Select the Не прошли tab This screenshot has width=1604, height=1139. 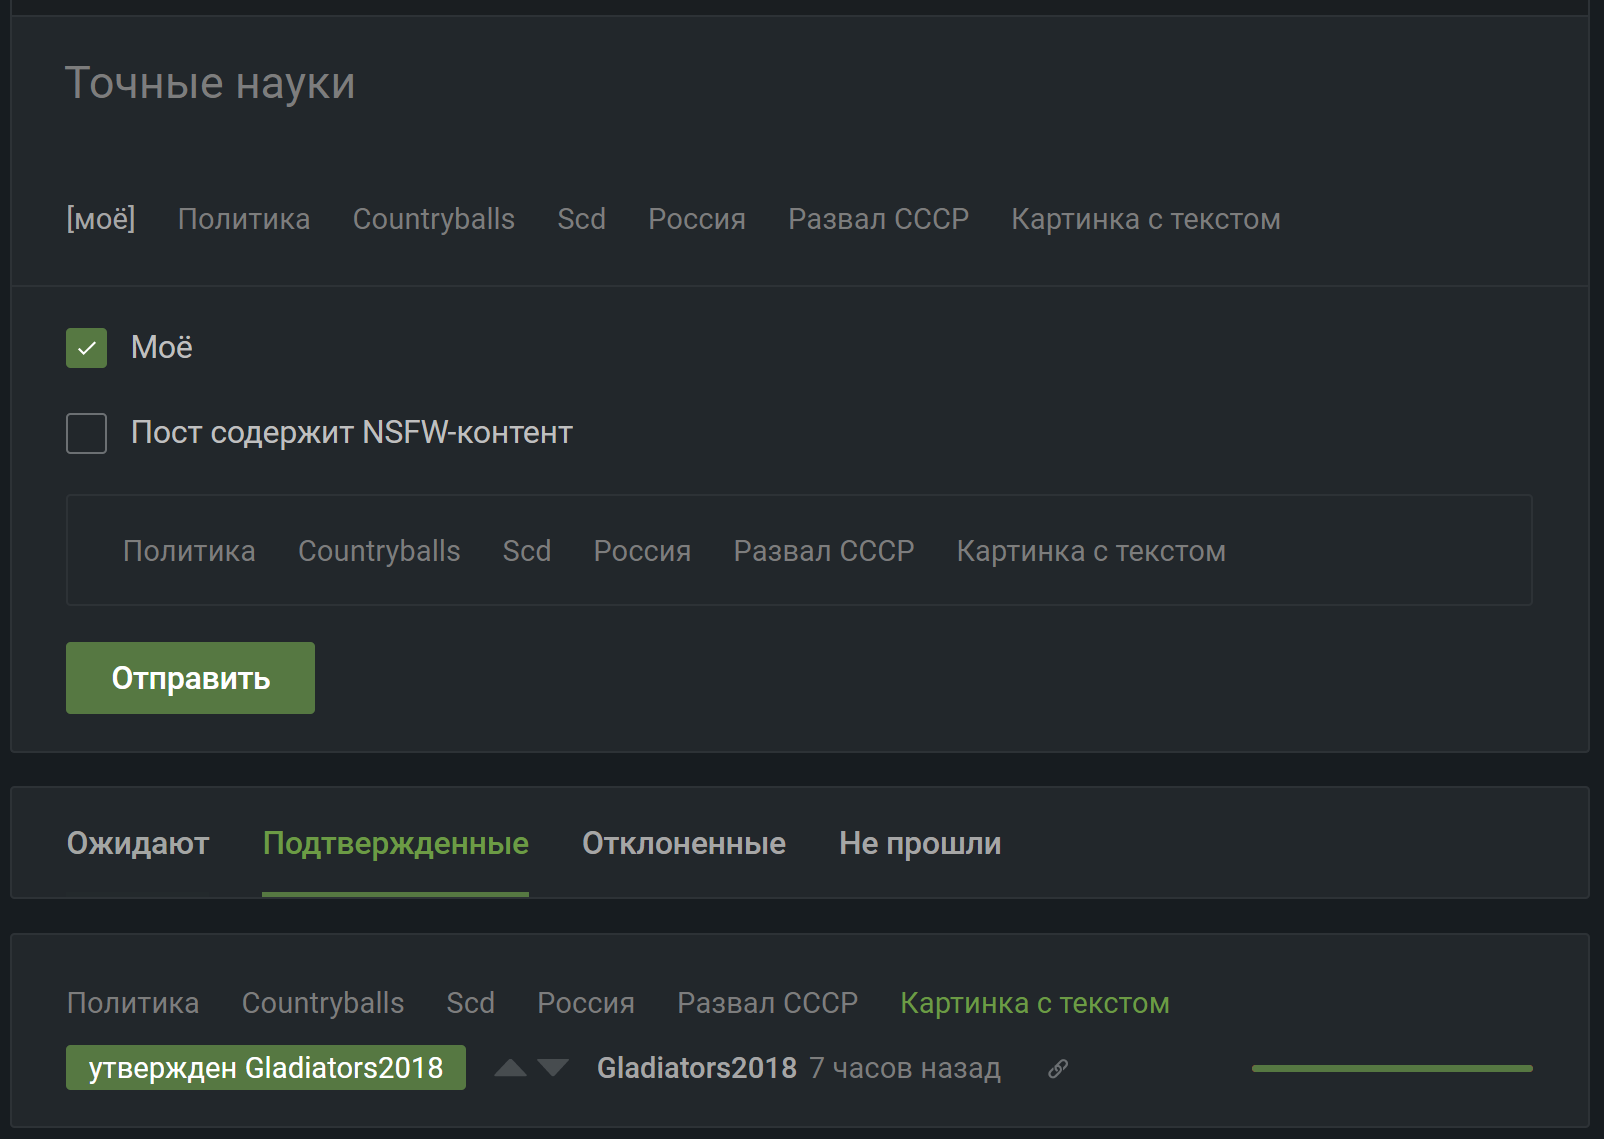920,843
